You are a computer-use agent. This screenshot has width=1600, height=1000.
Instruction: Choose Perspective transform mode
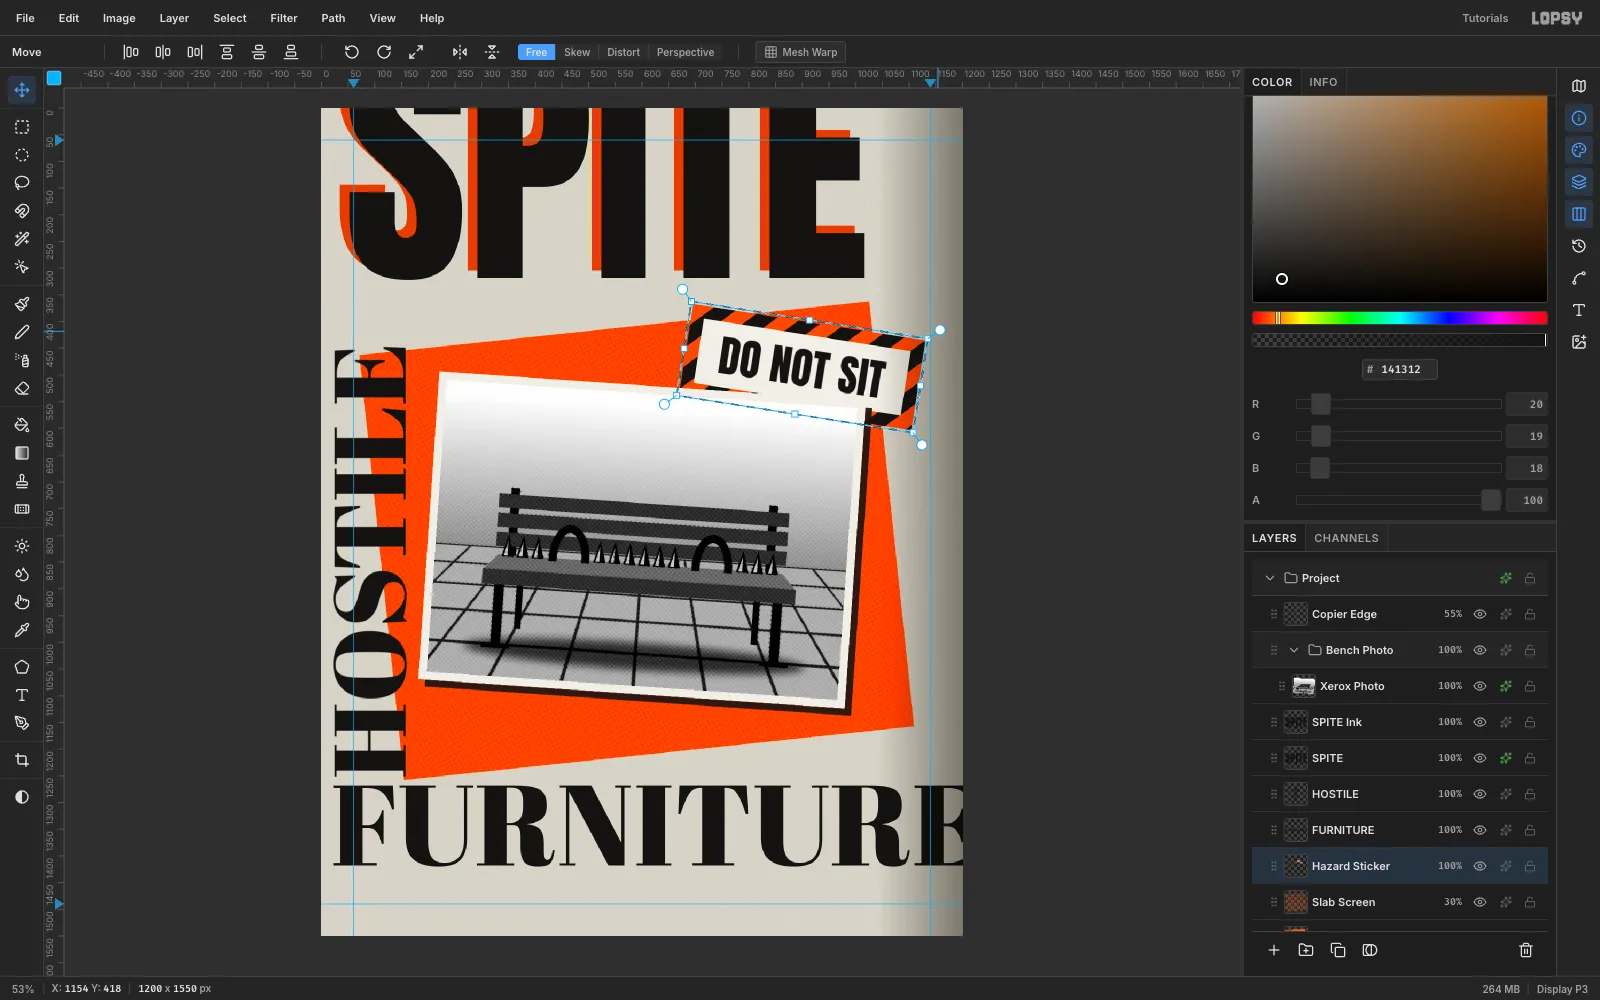[x=685, y=52]
